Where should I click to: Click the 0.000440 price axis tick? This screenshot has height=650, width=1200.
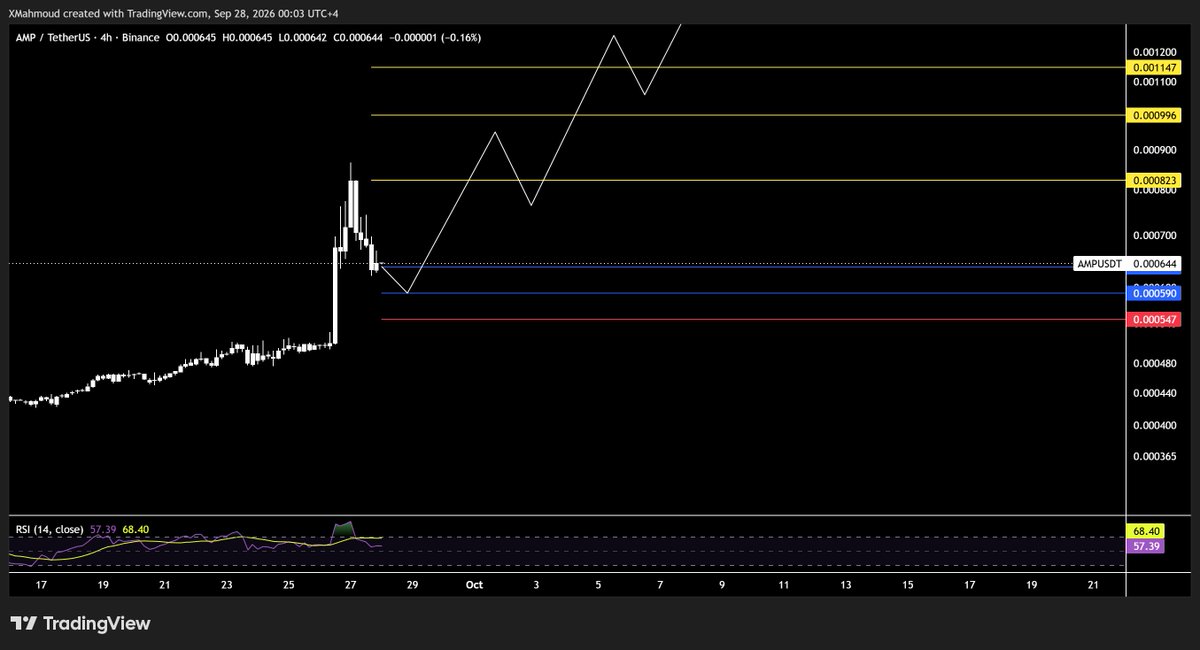click(x=1154, y=393)
